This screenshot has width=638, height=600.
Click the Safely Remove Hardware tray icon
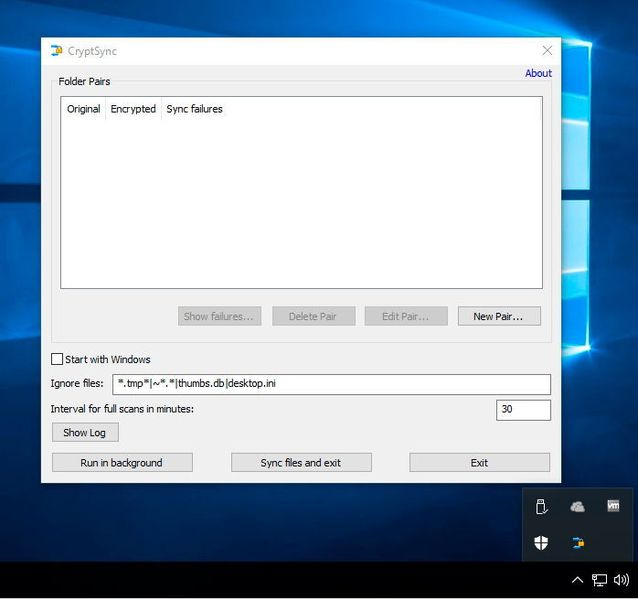pyautogui.click(x=541, y=506)
